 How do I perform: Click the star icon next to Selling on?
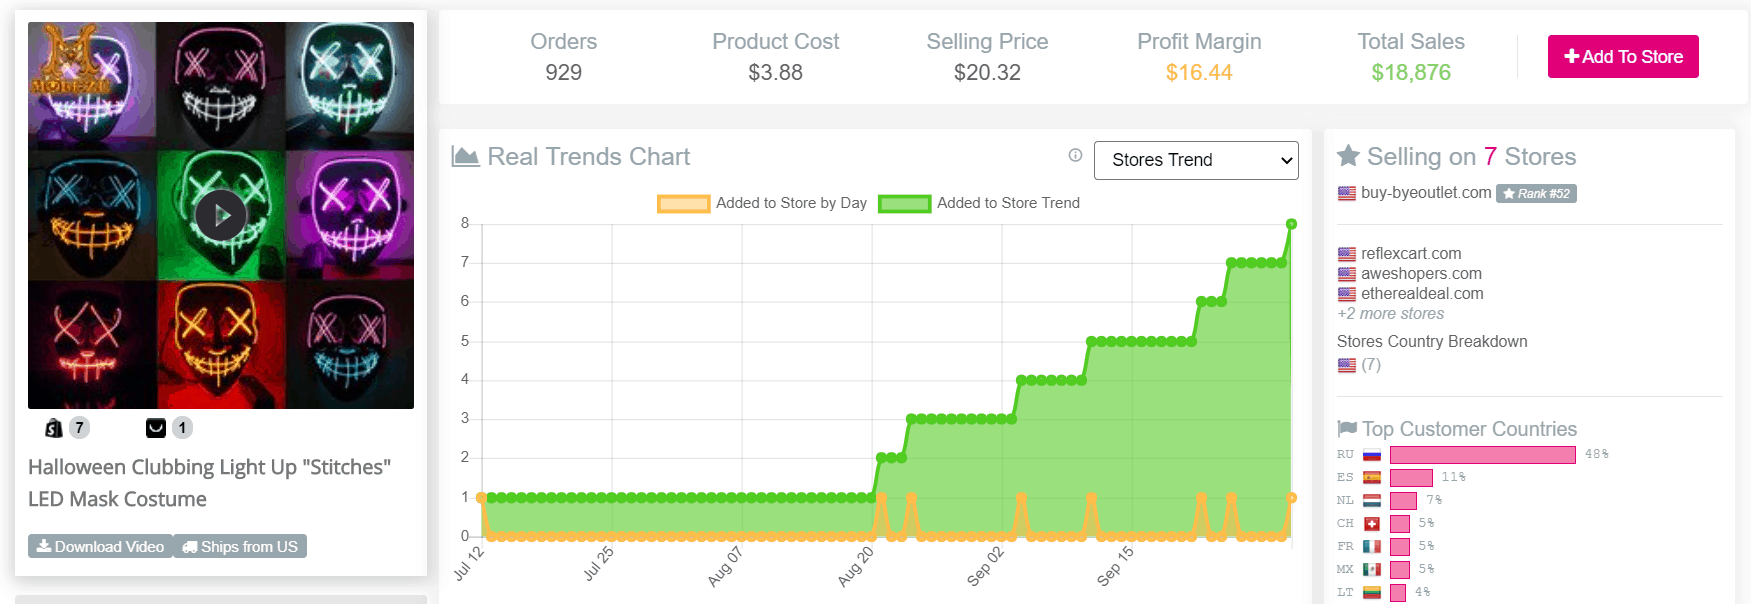pos(1348,156)
